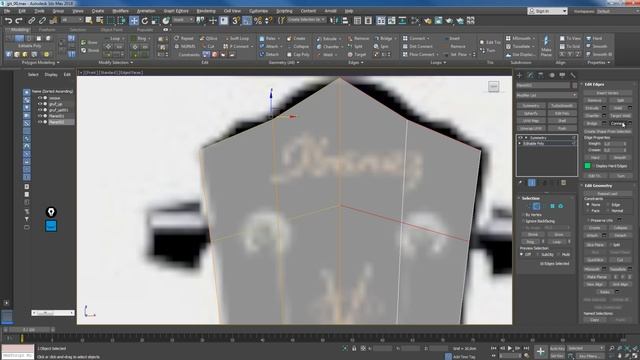Screen dimensions: 640x360
Task: Open the Utilities wrench tab
Action: (573, 75)
